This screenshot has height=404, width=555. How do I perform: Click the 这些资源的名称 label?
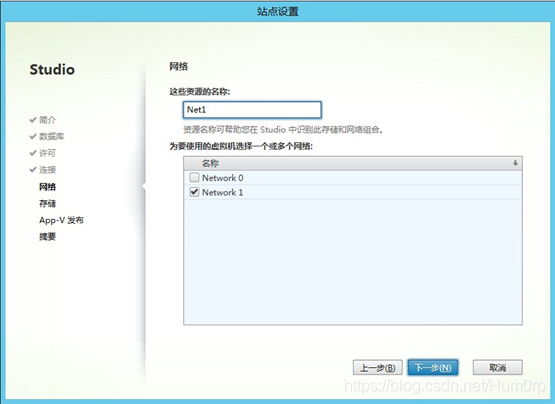coord(200,92)
